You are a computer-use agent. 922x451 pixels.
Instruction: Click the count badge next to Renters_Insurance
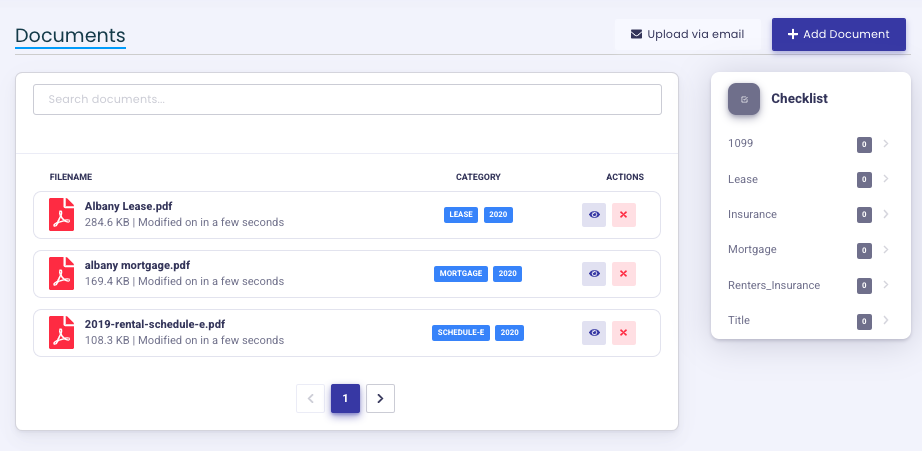pos(864,286)
